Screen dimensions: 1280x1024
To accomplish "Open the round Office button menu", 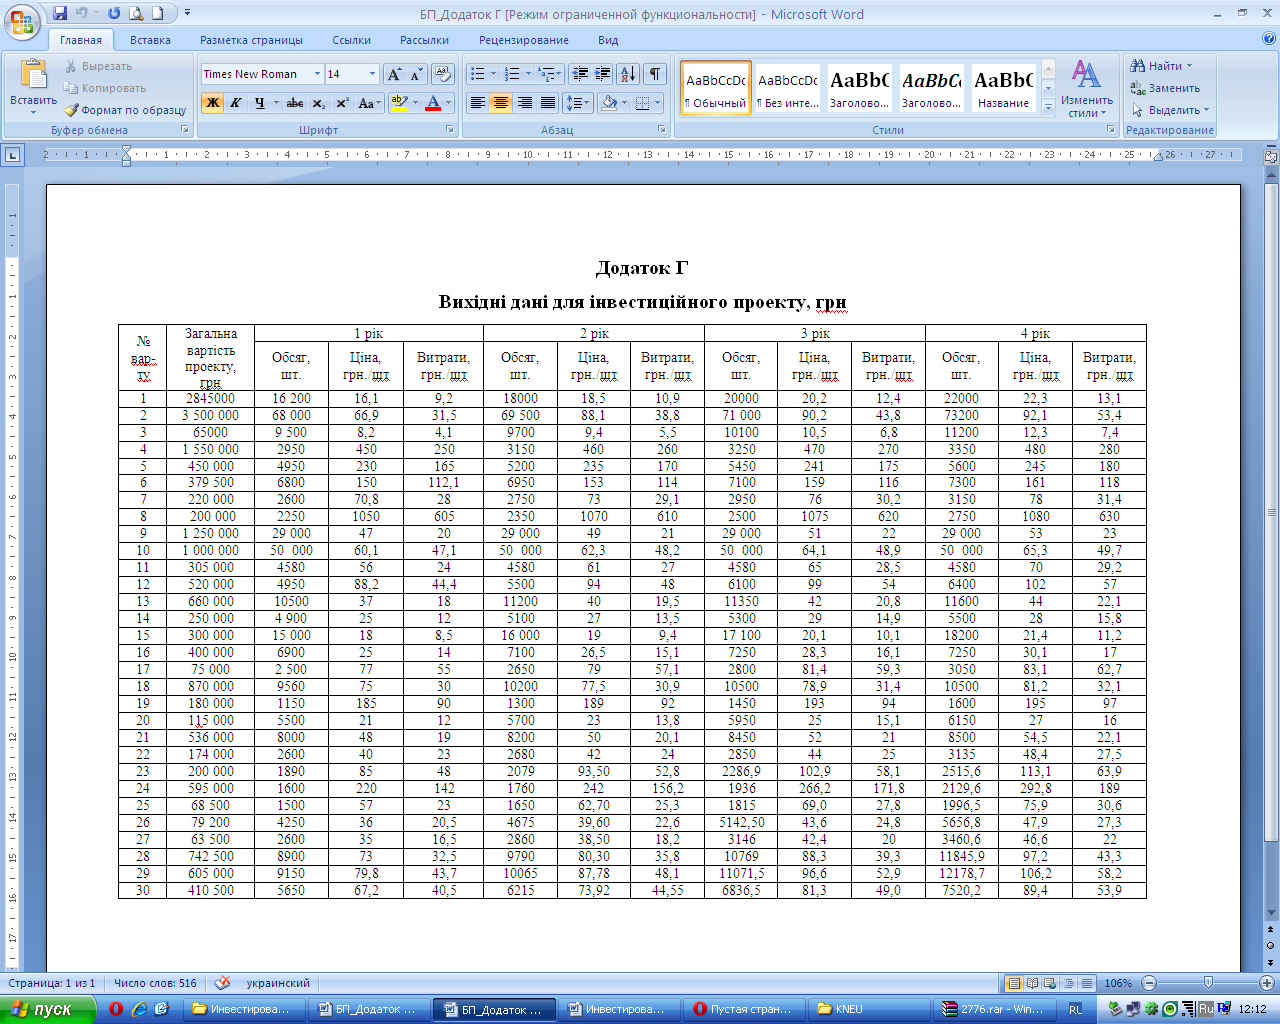I will click(x=22, y=20).
